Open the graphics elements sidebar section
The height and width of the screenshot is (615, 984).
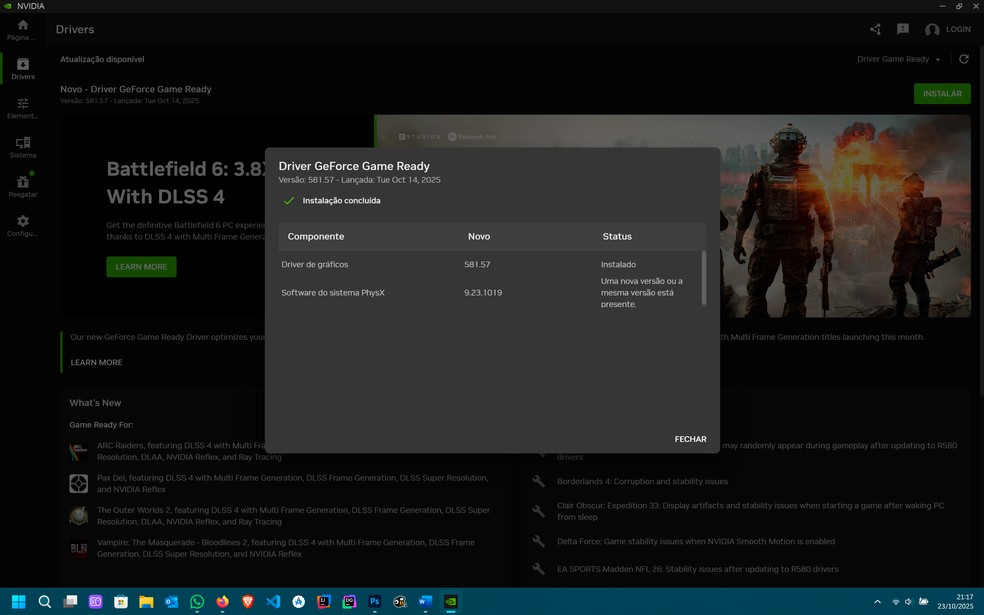pyautogui.click(x=22, y=108)
